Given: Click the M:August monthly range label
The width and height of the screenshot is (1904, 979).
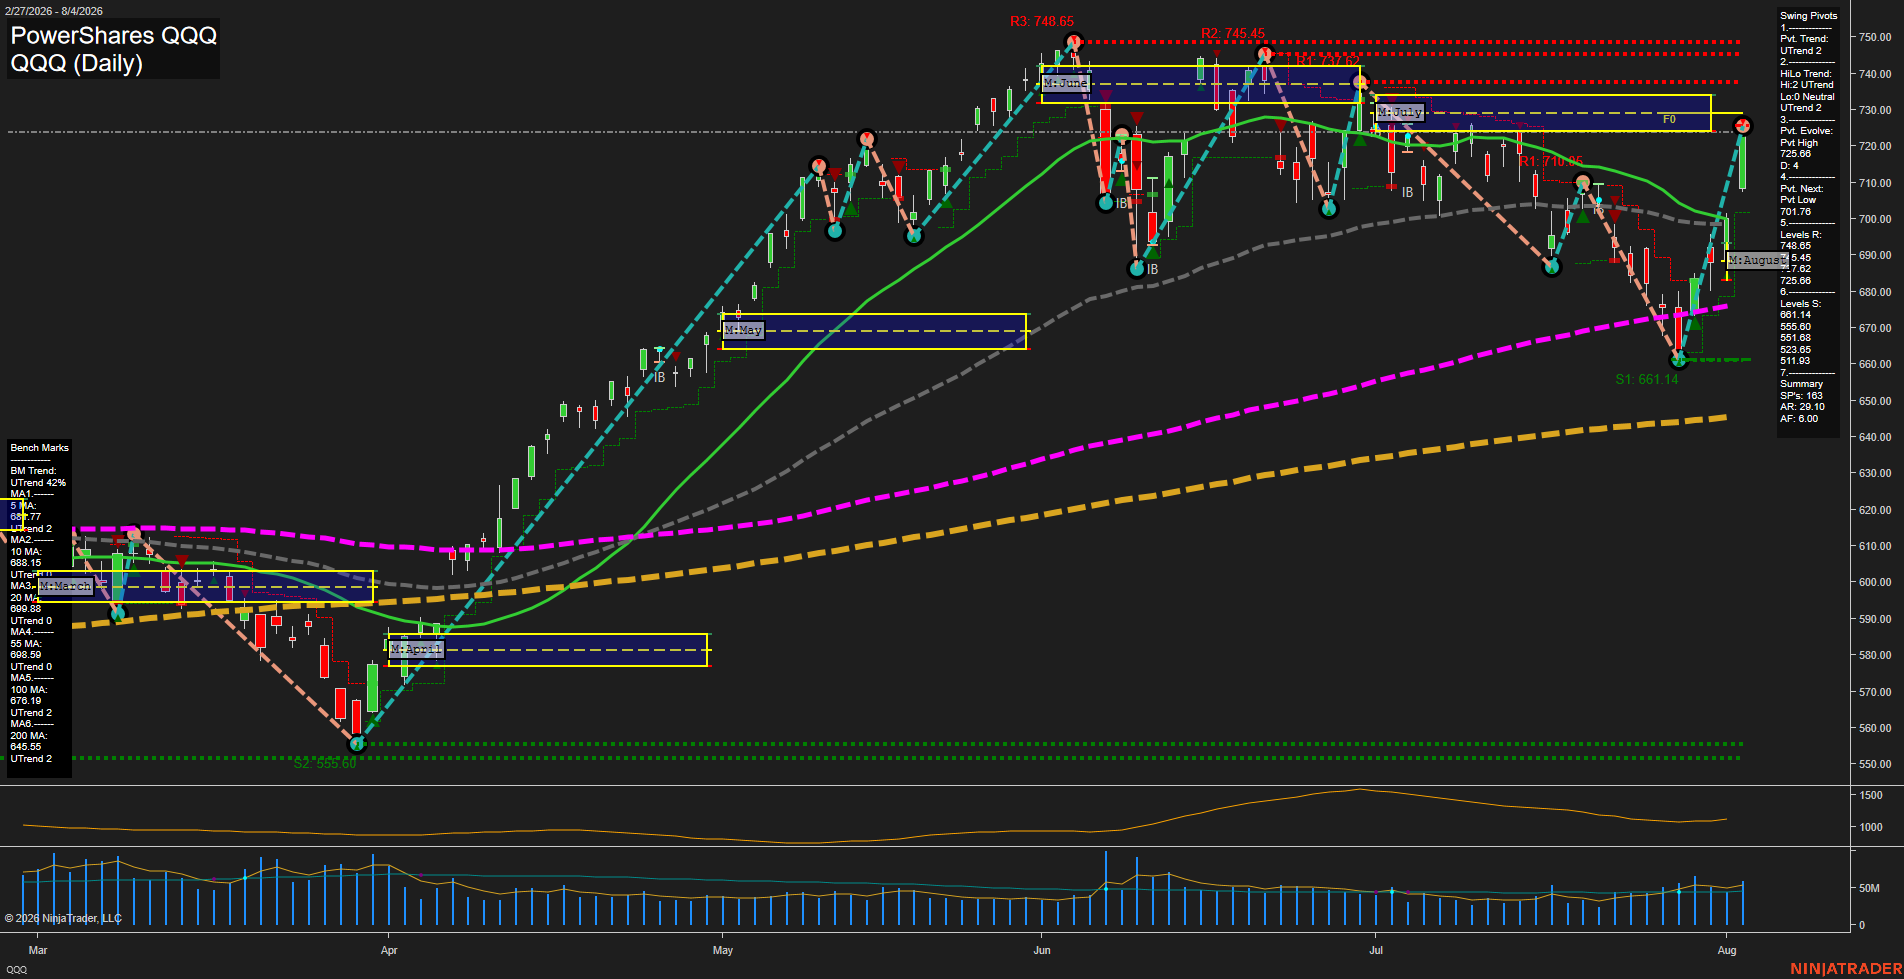Looking at the screenshot, I should click(1757, 260).
